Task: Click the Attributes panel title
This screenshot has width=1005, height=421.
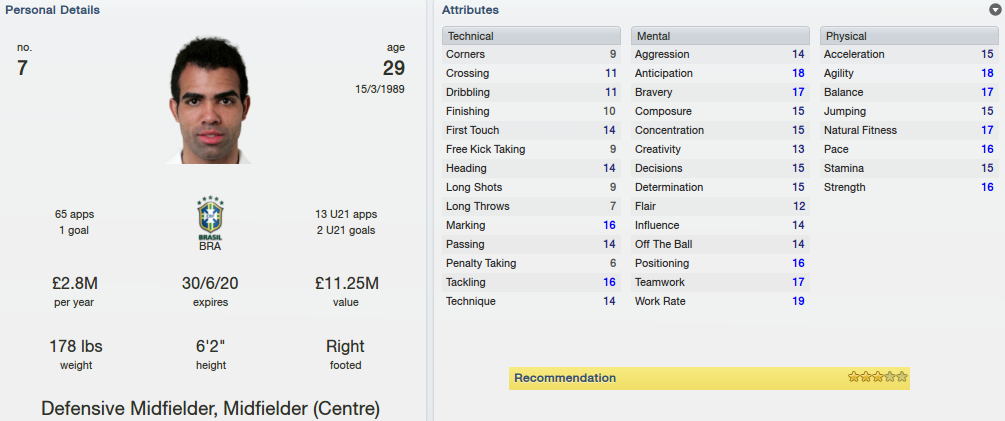Action: click(x=470, y=10)
